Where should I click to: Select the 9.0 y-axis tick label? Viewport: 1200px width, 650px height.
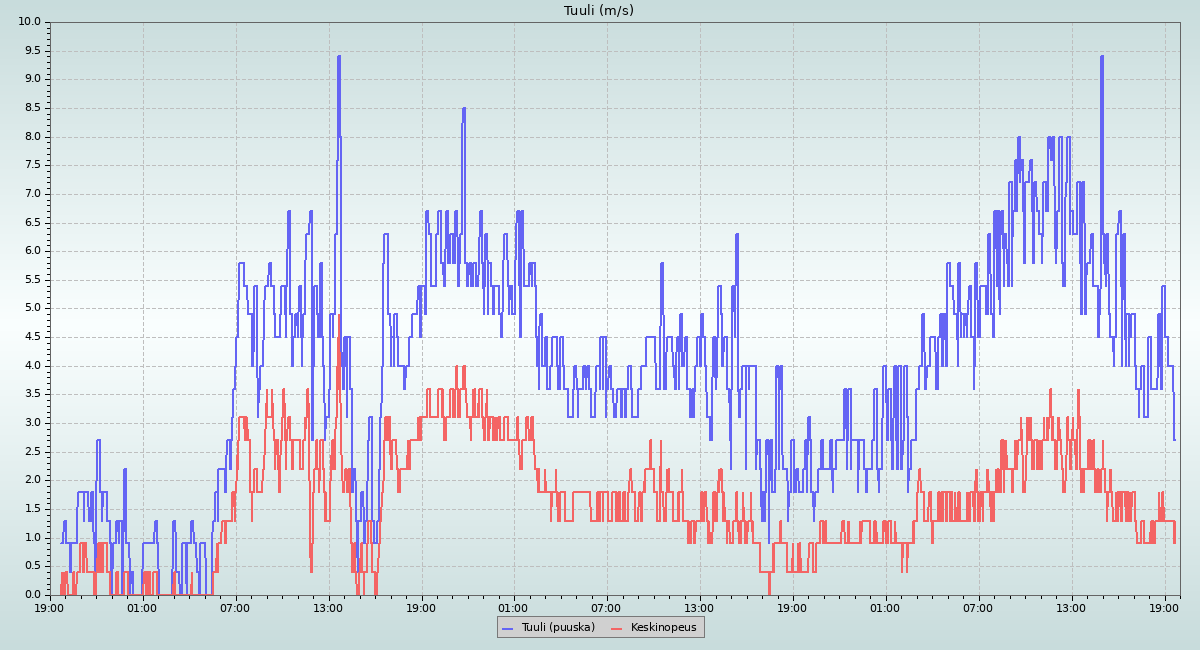(x=33, y=79)
